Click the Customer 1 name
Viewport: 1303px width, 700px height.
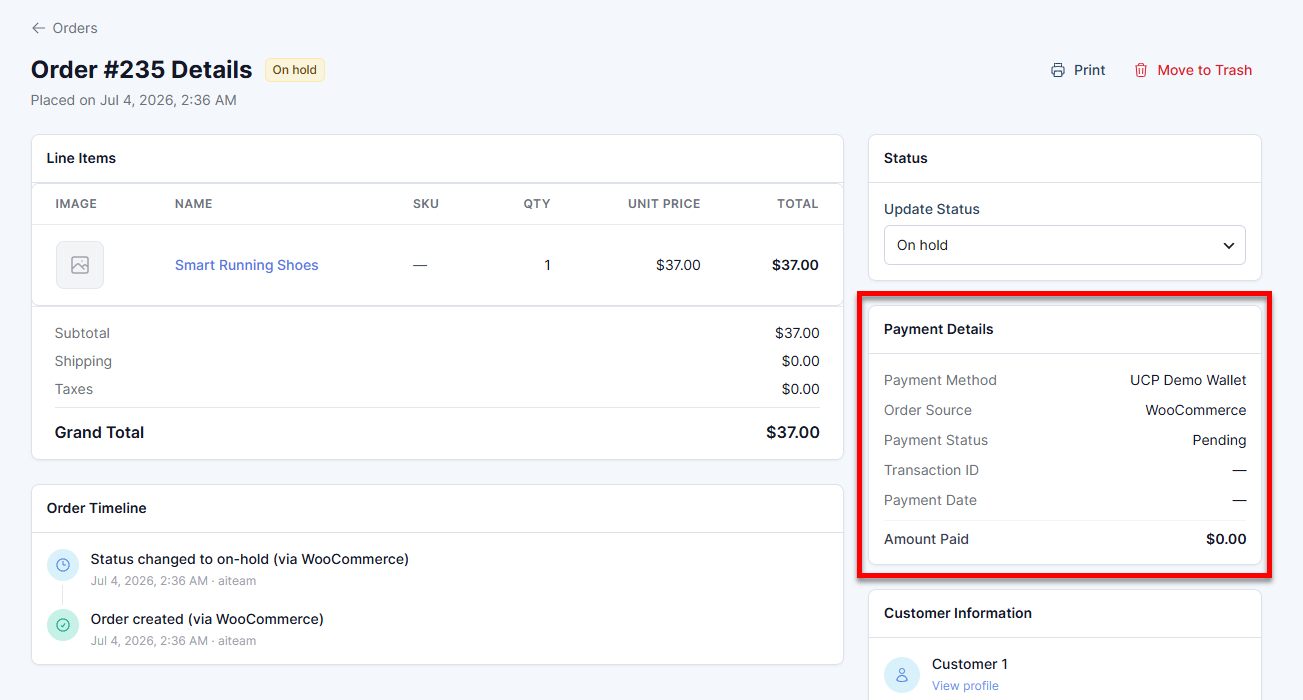(x=970, y=664)
